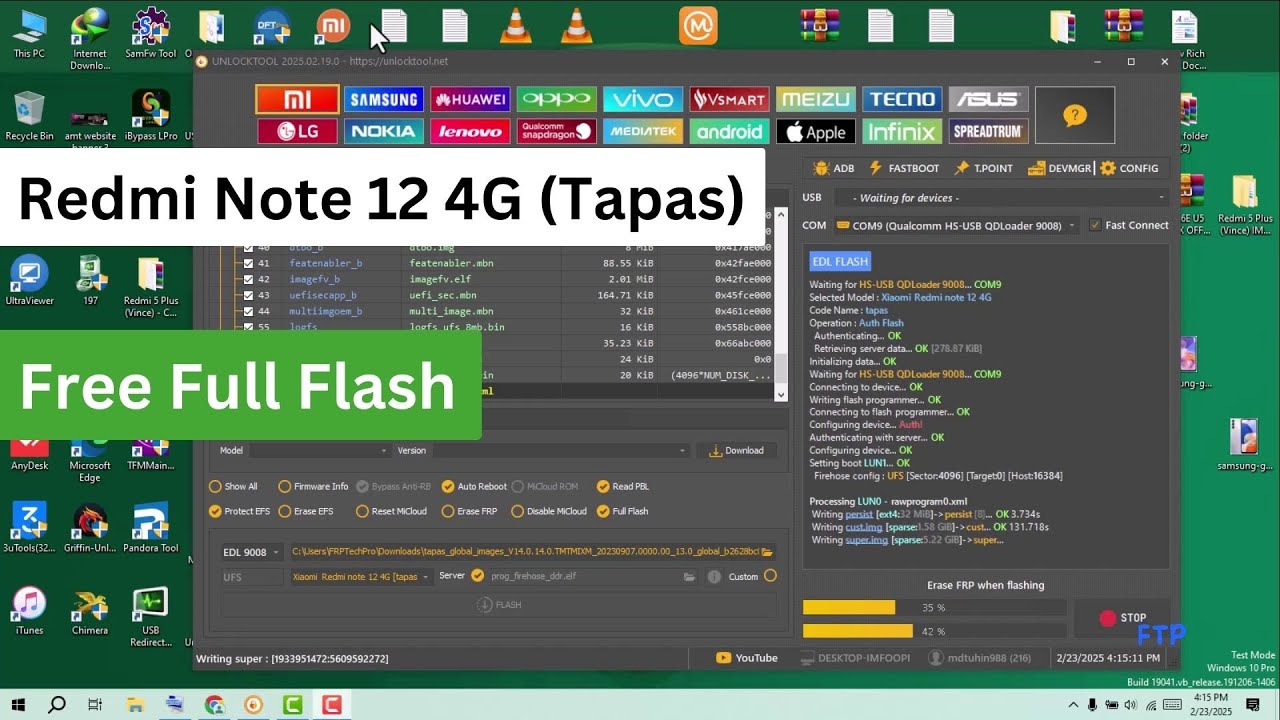Select the LG brand logo
This screenshot has width=1280, height=720.
(x=297, y=131)
